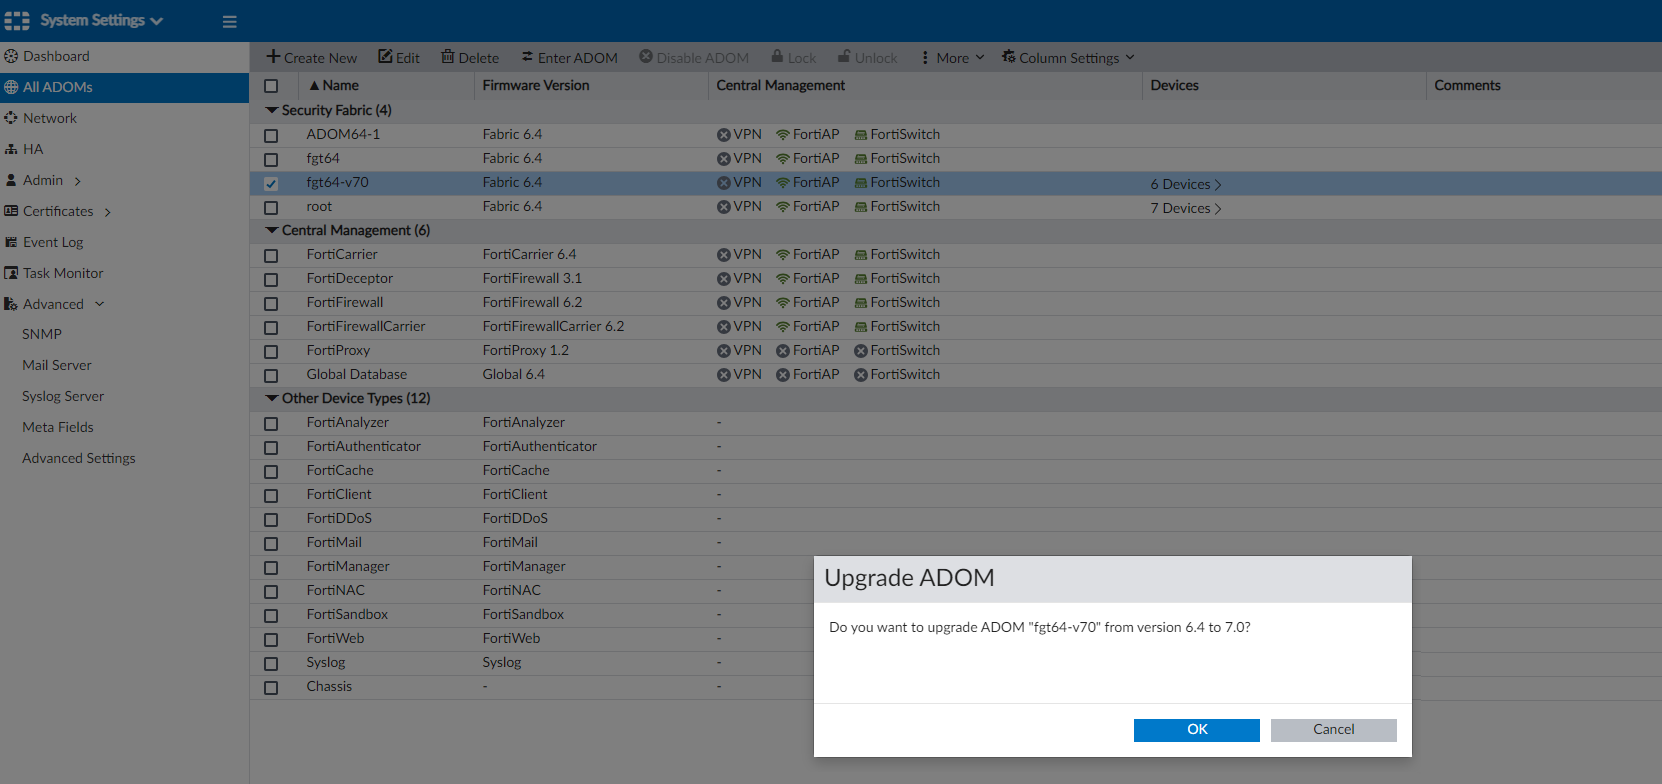Open the Mail Server page

[57, 365]
